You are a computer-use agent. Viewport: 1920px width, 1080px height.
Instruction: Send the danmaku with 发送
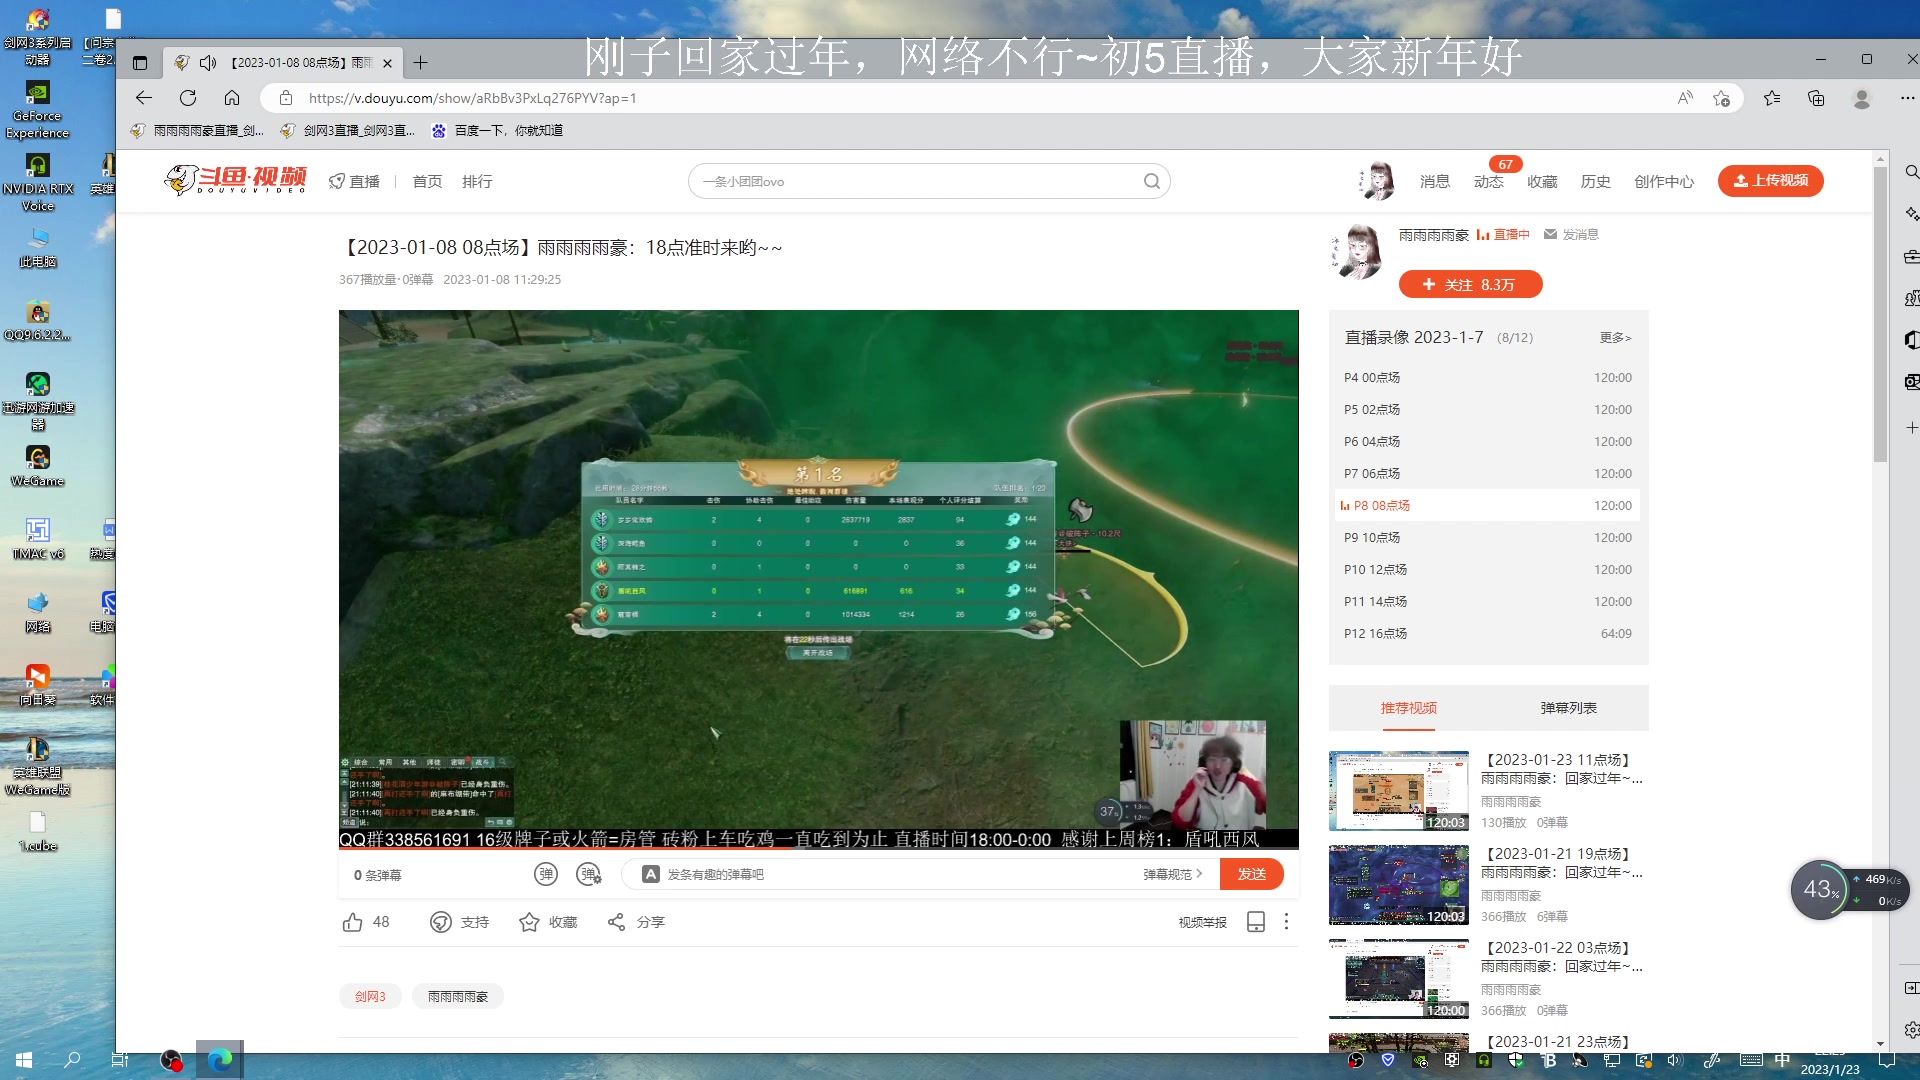(x=1252, y=874)
